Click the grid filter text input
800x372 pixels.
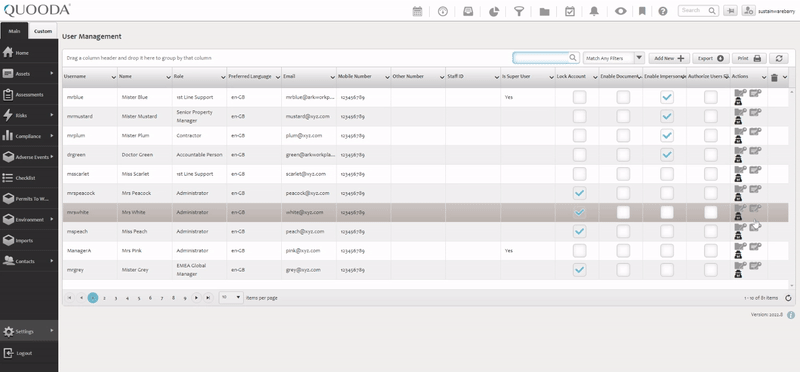point(541,58)
